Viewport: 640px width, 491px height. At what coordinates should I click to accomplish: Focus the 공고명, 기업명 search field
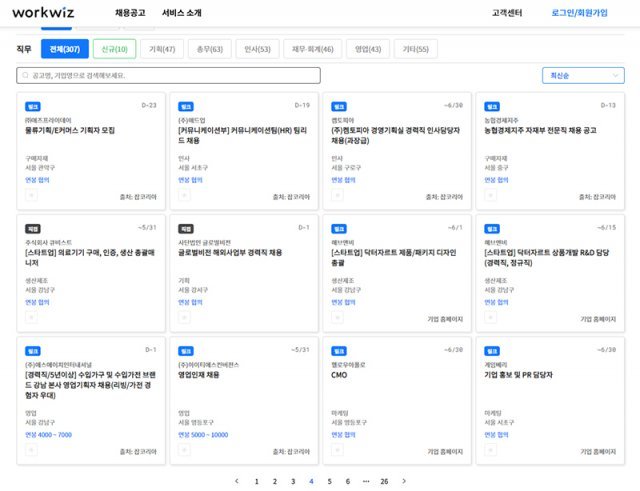click(168, 76)
